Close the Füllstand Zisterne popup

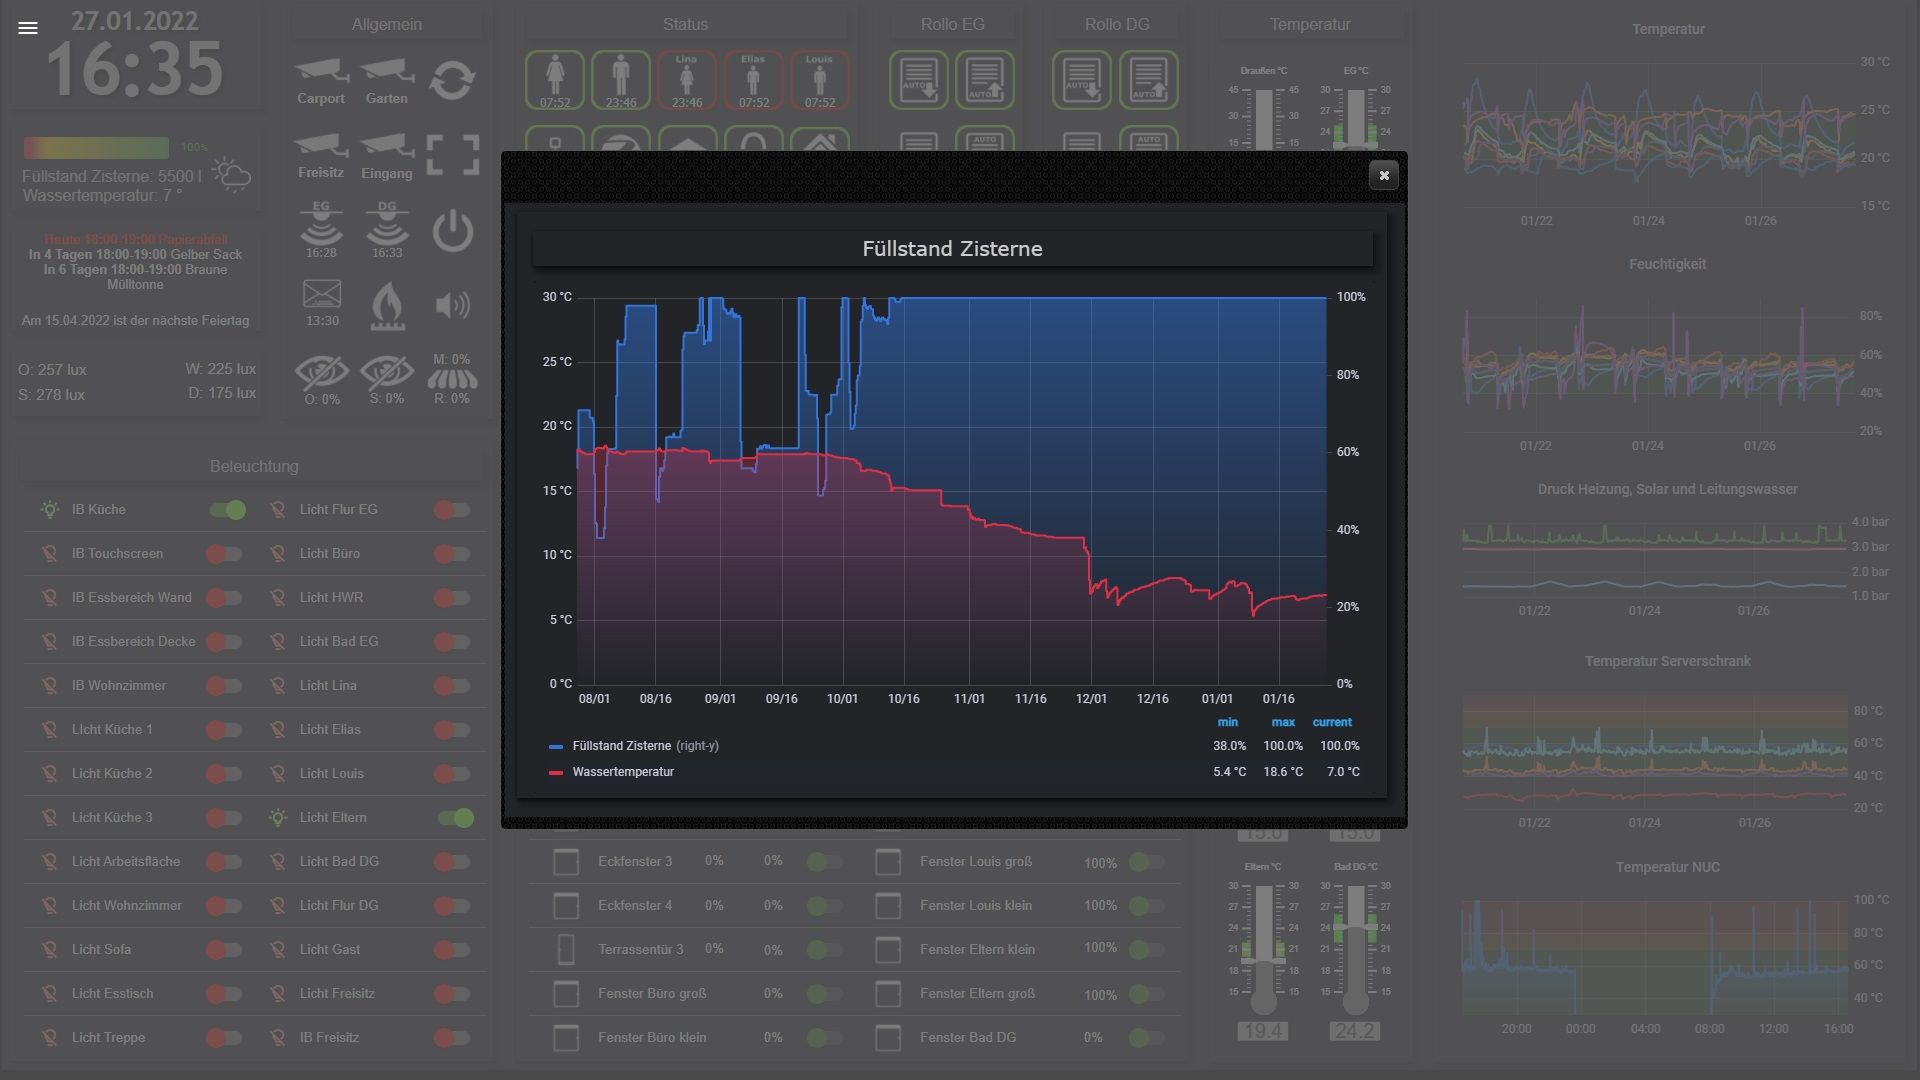1384,175
